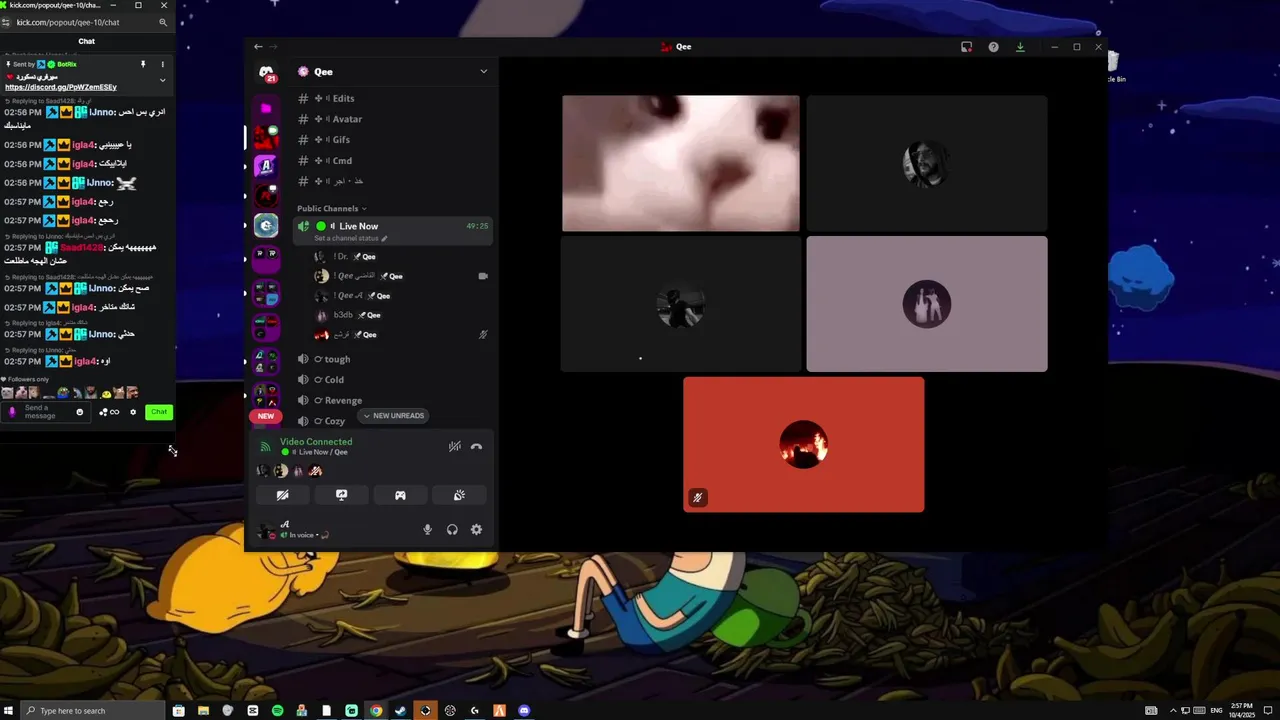Edit channel status pencil under Live Now
The height and width of the screenshot is (720, 1280).
(384, 239)
